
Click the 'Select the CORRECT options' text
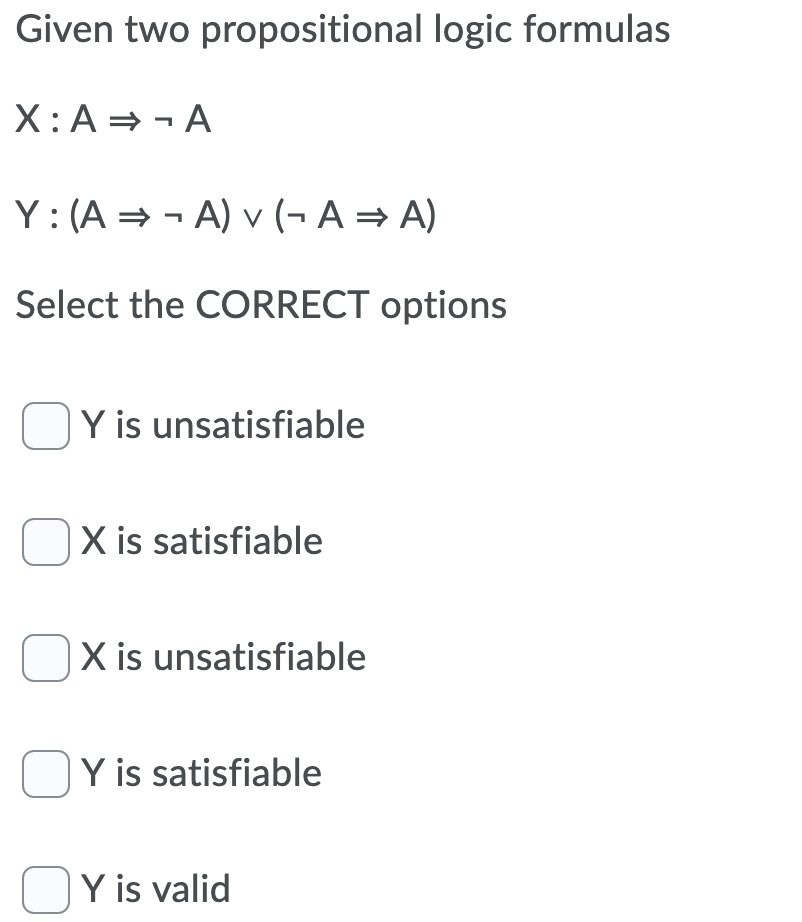(x=260, y=304)
